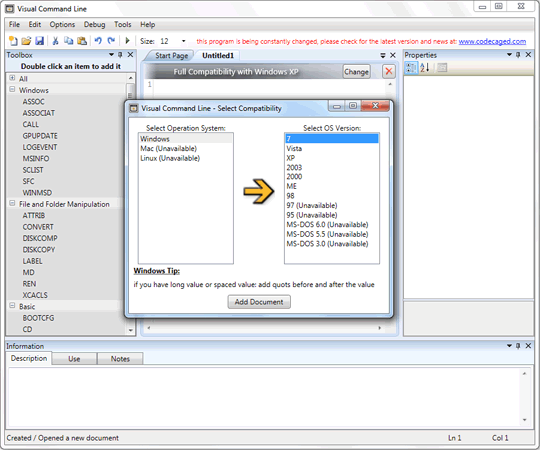
Task: Collapse the Basic category in Toolbox
Action: pyautogui.click(x=12, y=305)
